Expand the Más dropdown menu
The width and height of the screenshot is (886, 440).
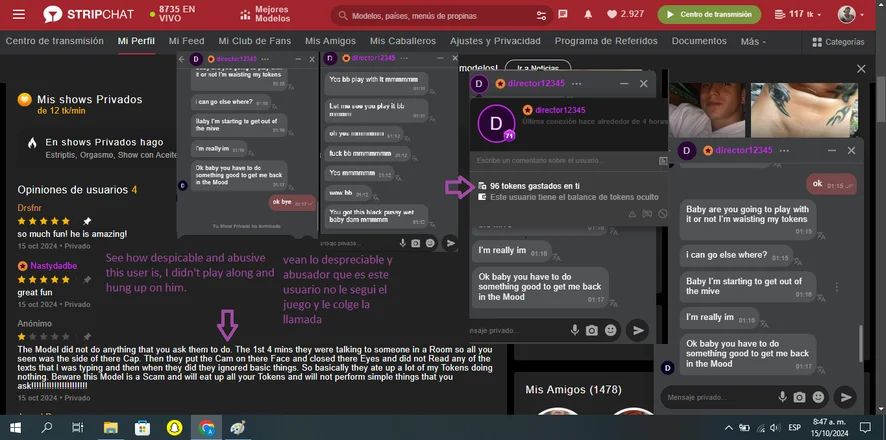point(752,42)
